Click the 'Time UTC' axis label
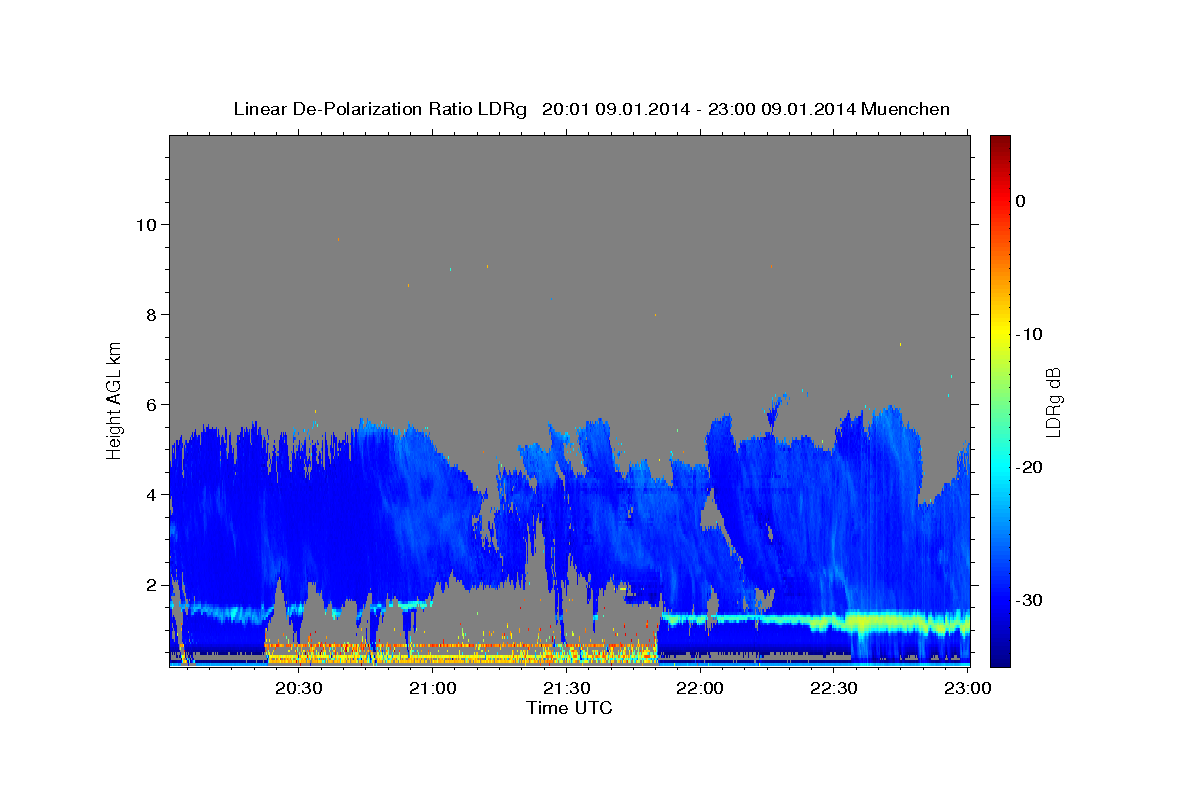 click(x=569, y=708)
